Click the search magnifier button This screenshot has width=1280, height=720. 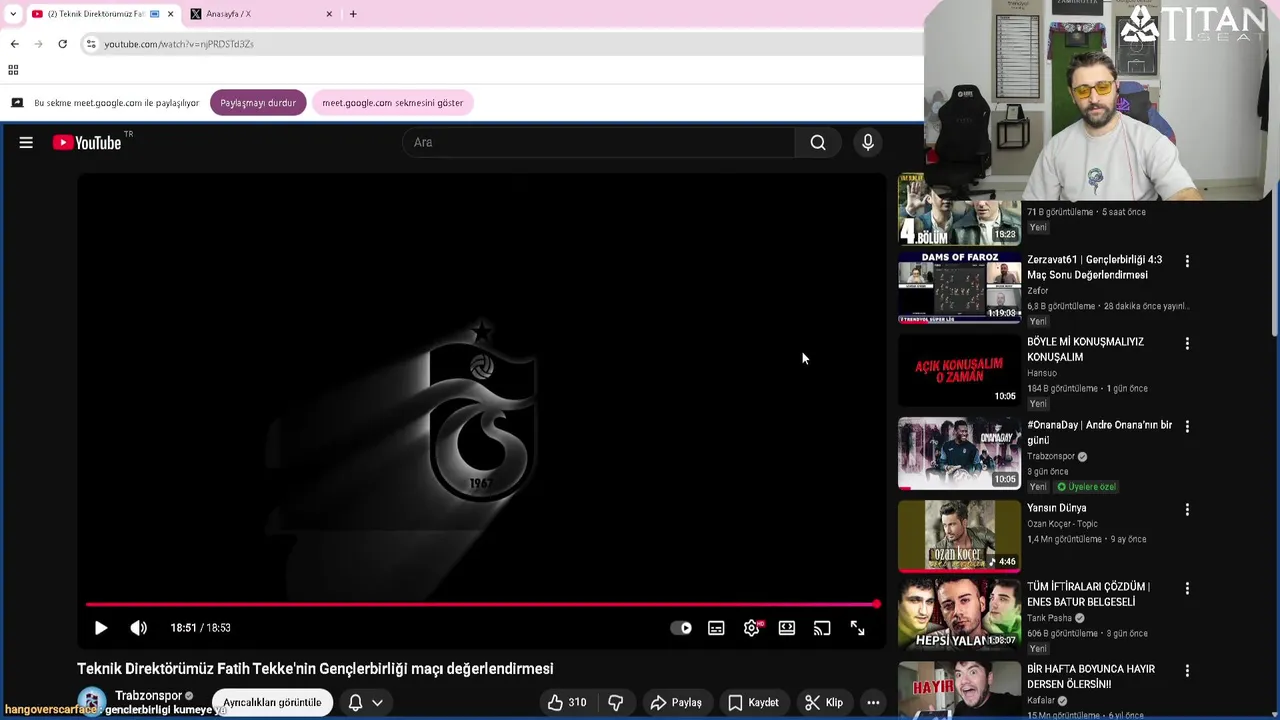(x=818, y=143)
